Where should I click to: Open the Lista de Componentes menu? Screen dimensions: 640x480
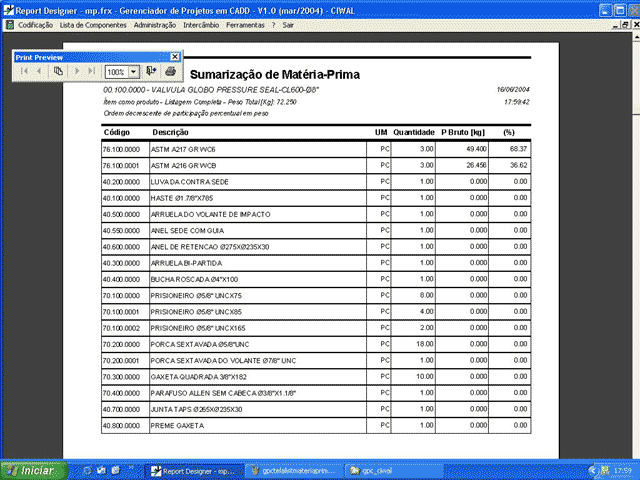pos(94,23)
